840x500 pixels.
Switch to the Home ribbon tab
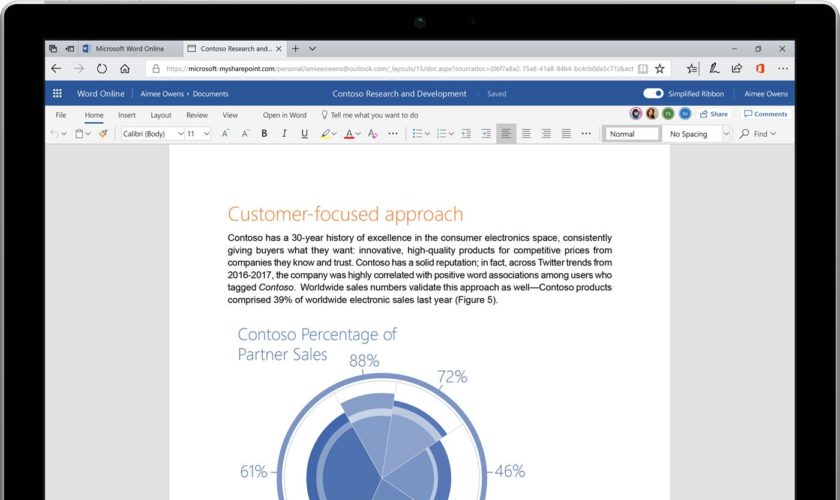tap(94, 115)
